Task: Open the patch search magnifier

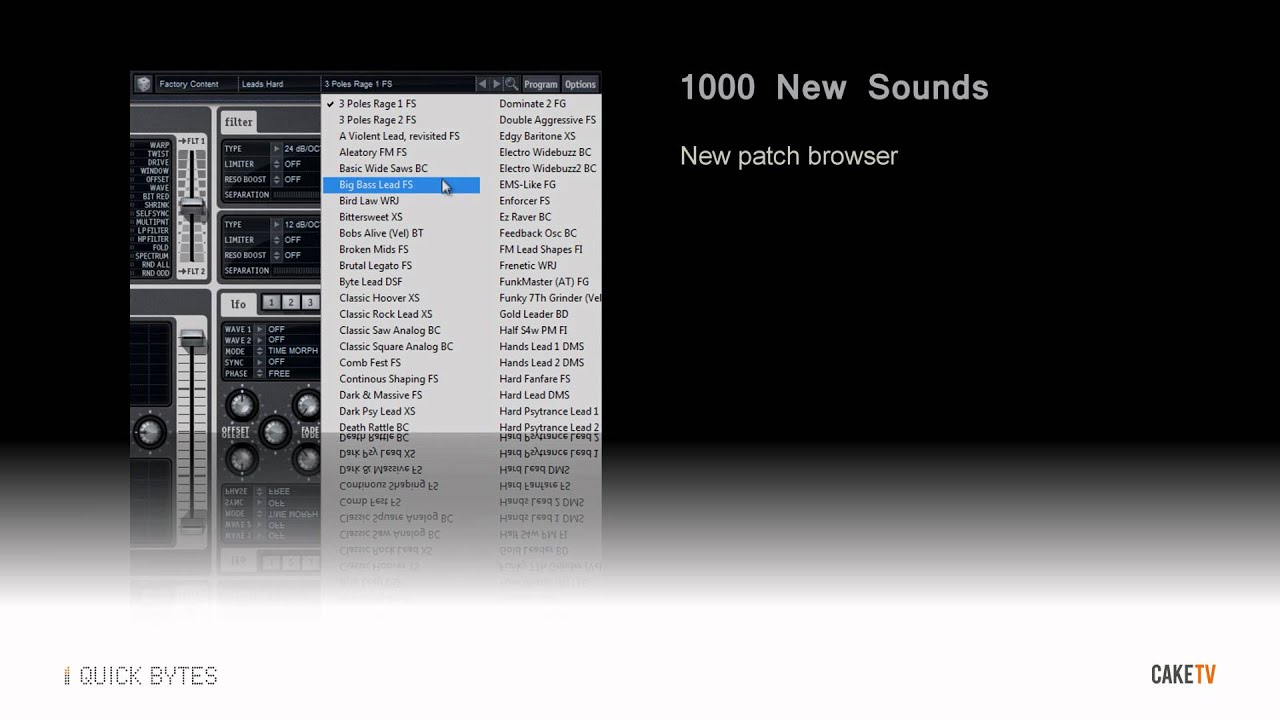Action: click(511, 84)
